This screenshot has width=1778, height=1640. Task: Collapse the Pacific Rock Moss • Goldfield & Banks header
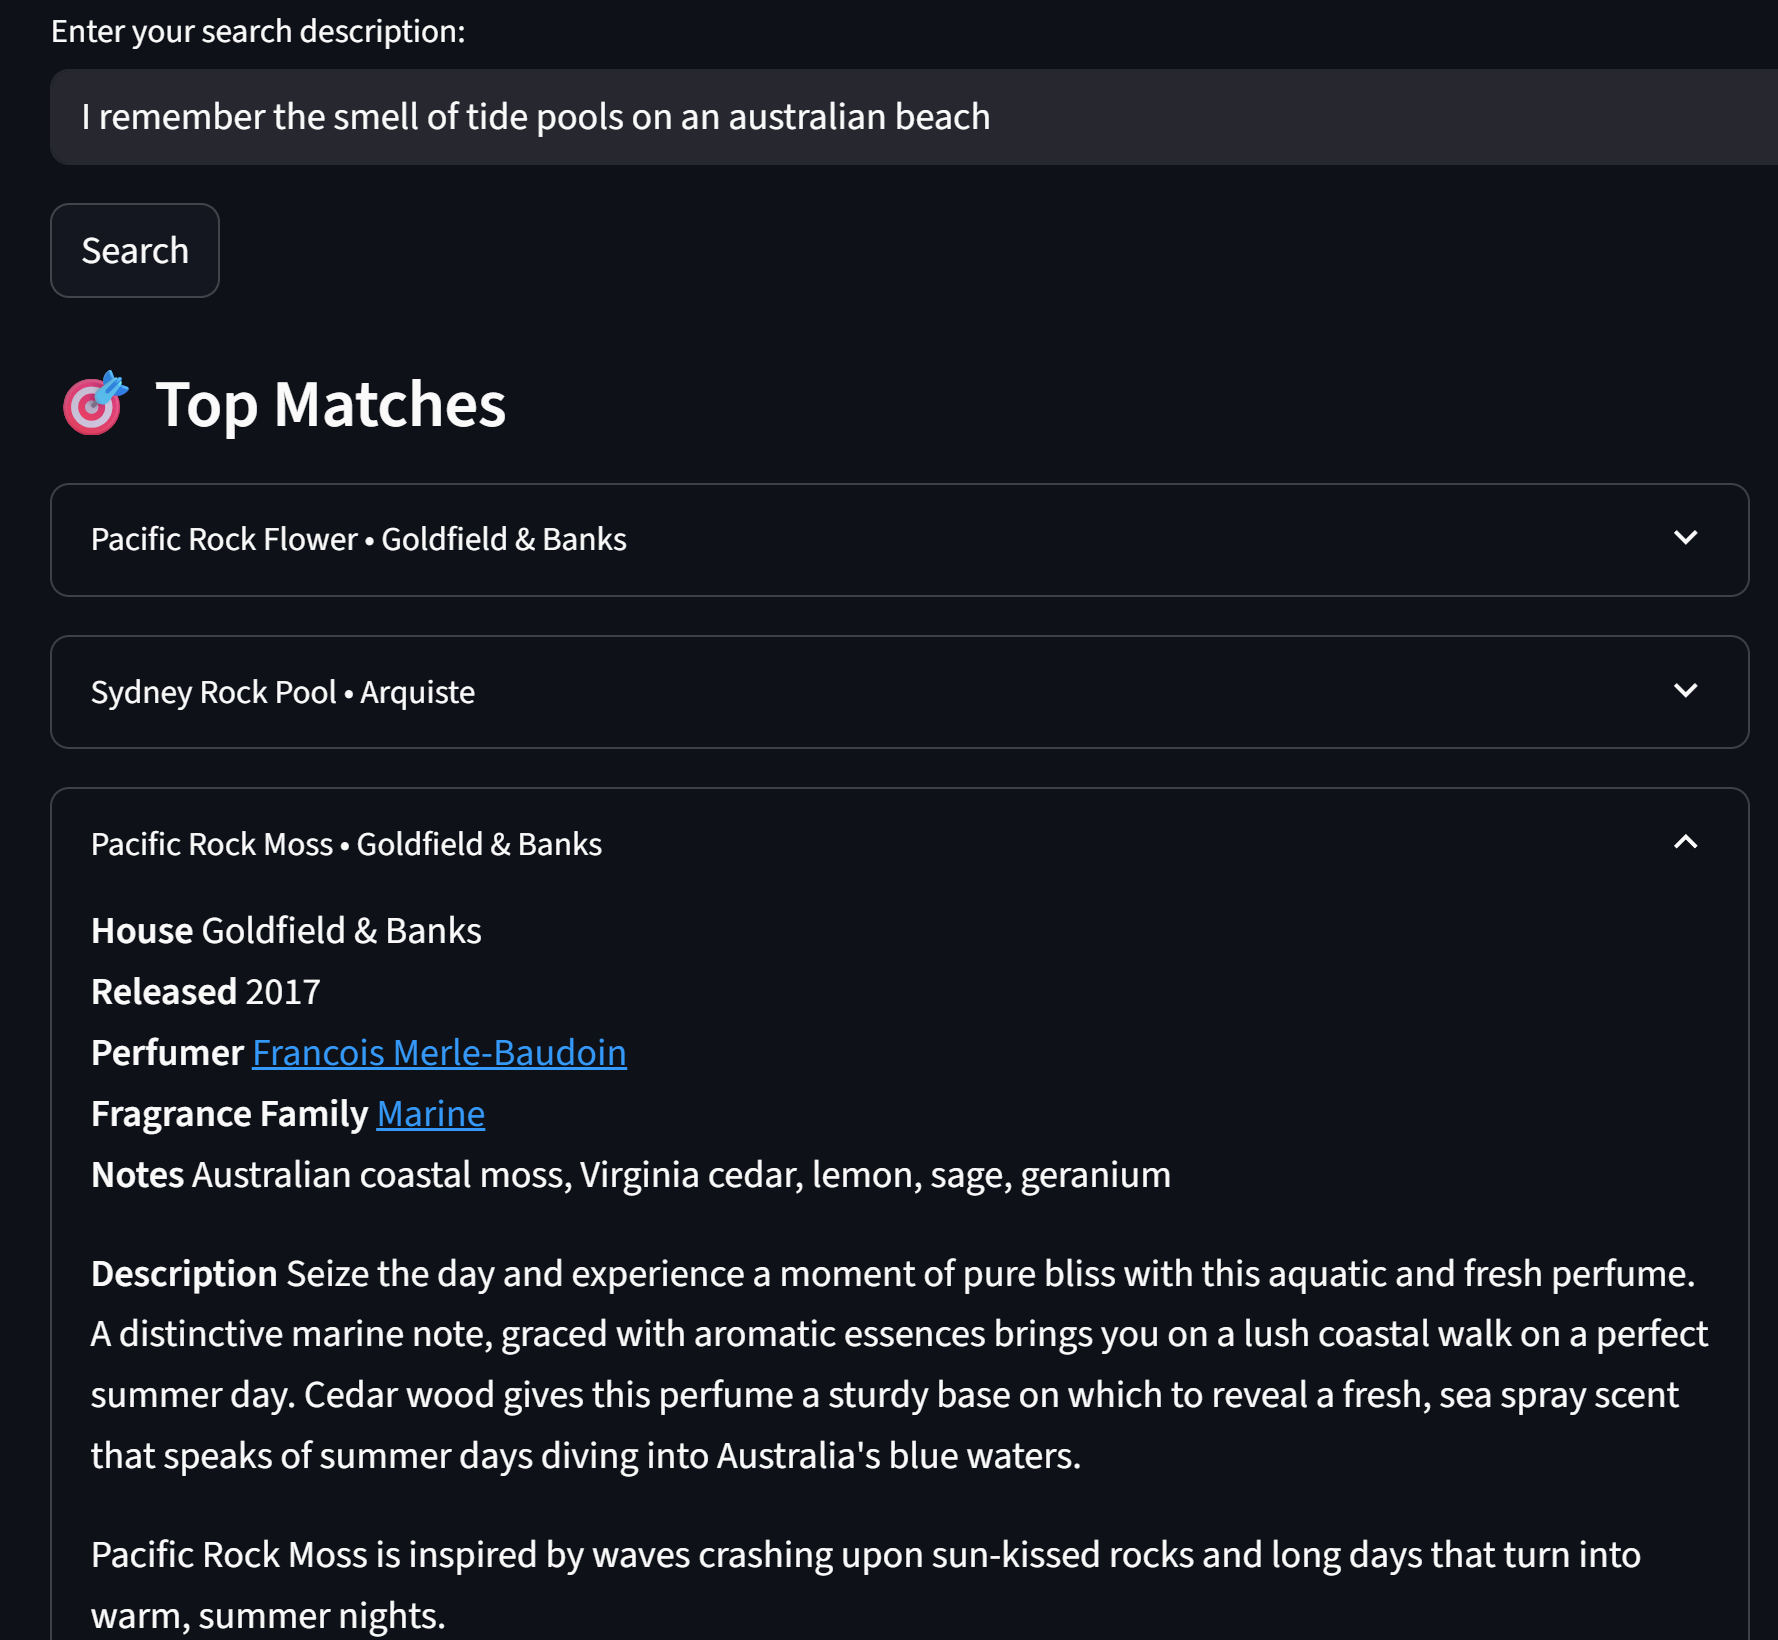899,844
